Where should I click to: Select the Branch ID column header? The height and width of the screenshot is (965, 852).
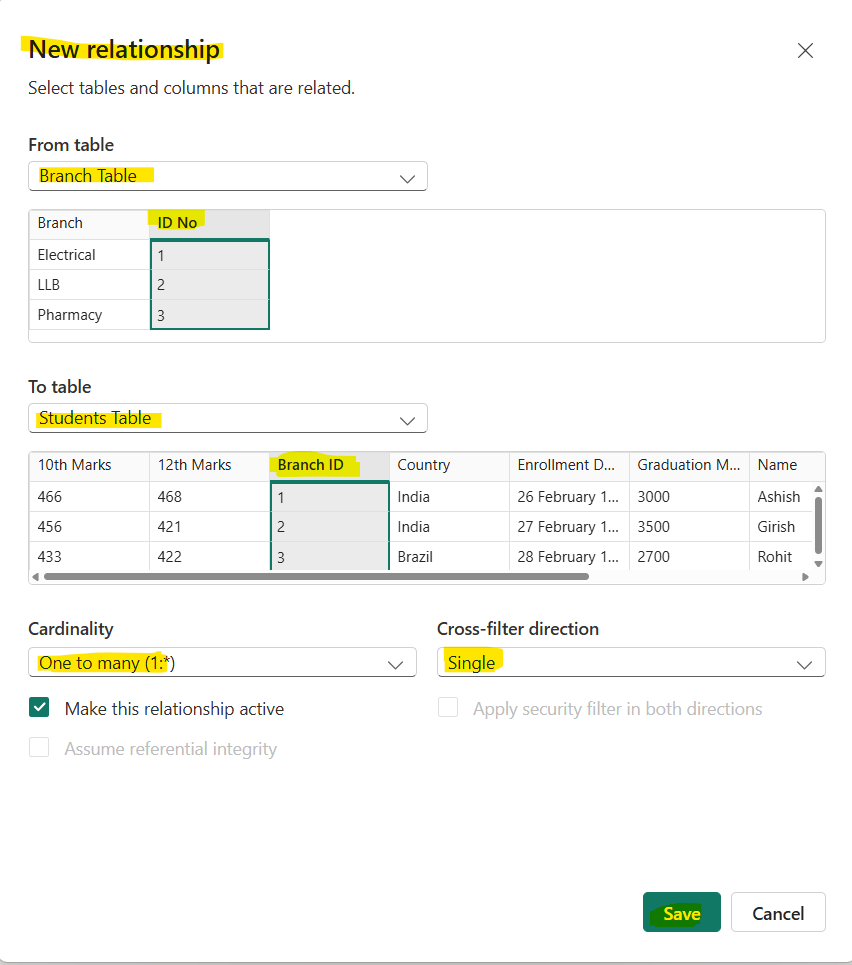(313, 465)
